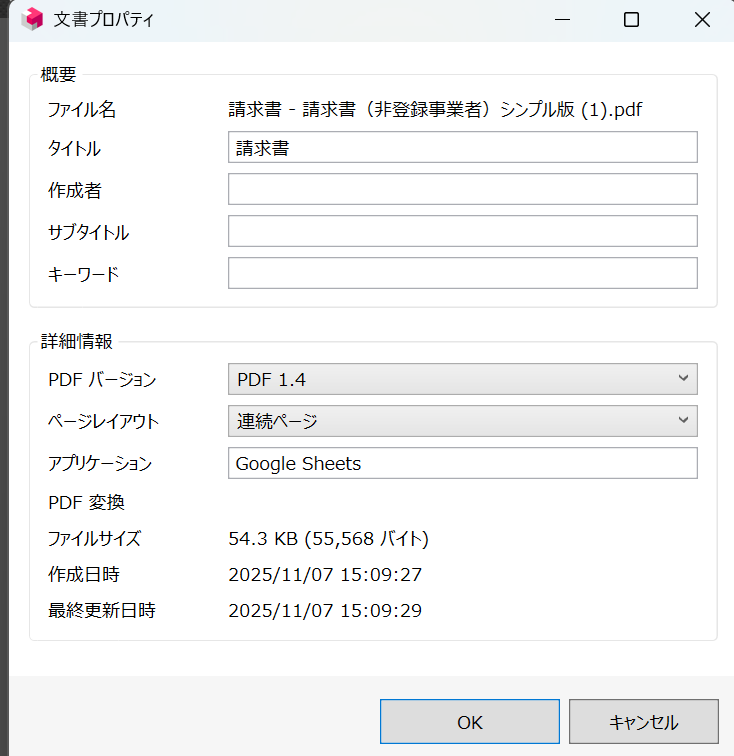
Task: Close the 文書プロパティ dialog with X
Action: point(702,20)
